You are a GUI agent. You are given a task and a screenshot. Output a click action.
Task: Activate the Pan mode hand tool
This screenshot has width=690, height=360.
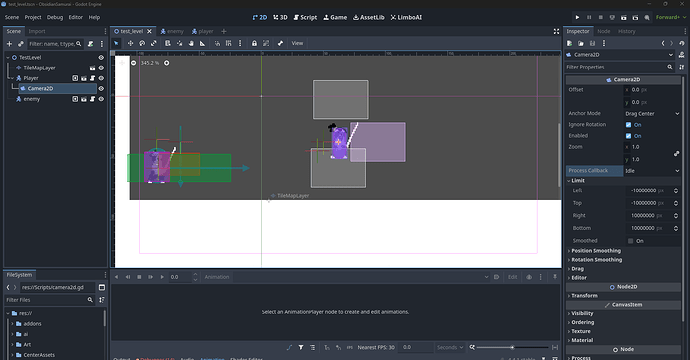coord(191,43)
